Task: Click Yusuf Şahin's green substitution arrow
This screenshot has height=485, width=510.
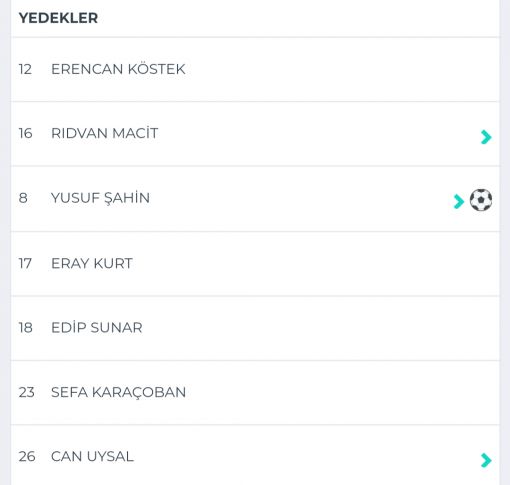Action: [459, 201]
